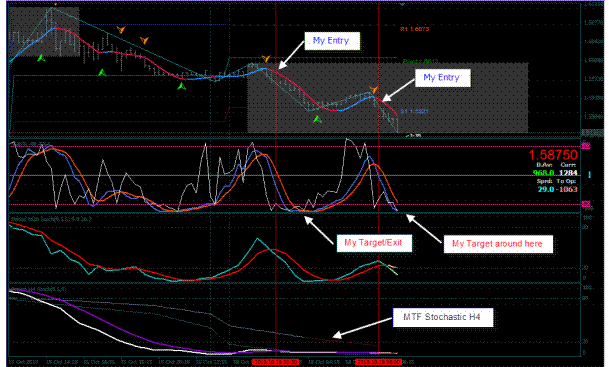The width and height of the screenshot is (609, 367).
Task: Click the lower magenta level tag on stochastic panel
Action: point(586,204)
